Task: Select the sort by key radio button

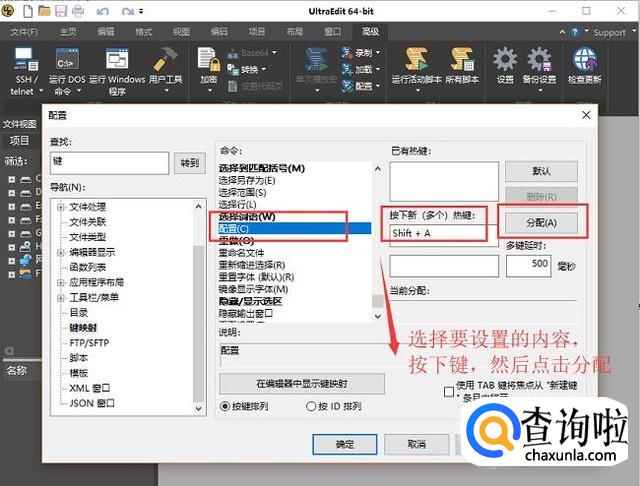Action: coord(225,406)
